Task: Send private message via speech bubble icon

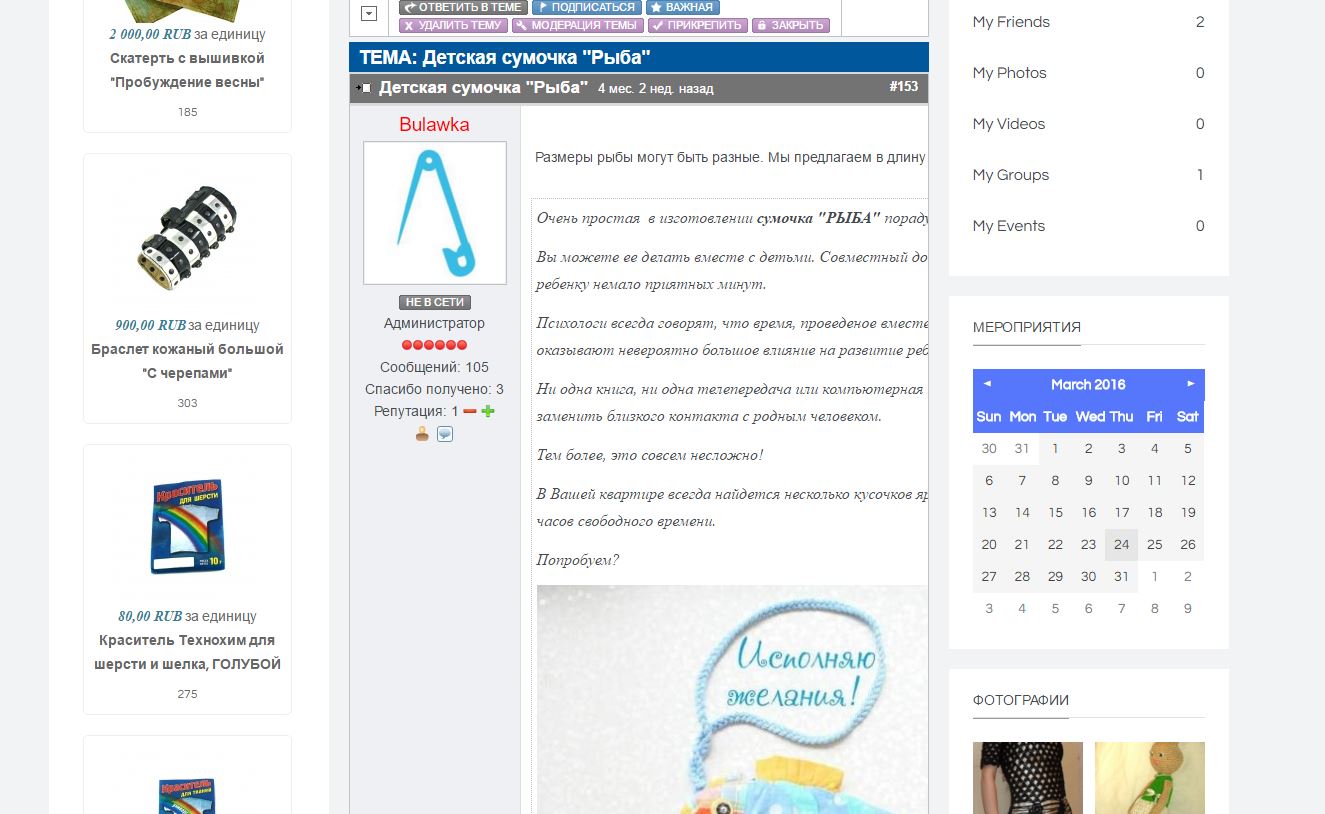Action: pos(445,434)
